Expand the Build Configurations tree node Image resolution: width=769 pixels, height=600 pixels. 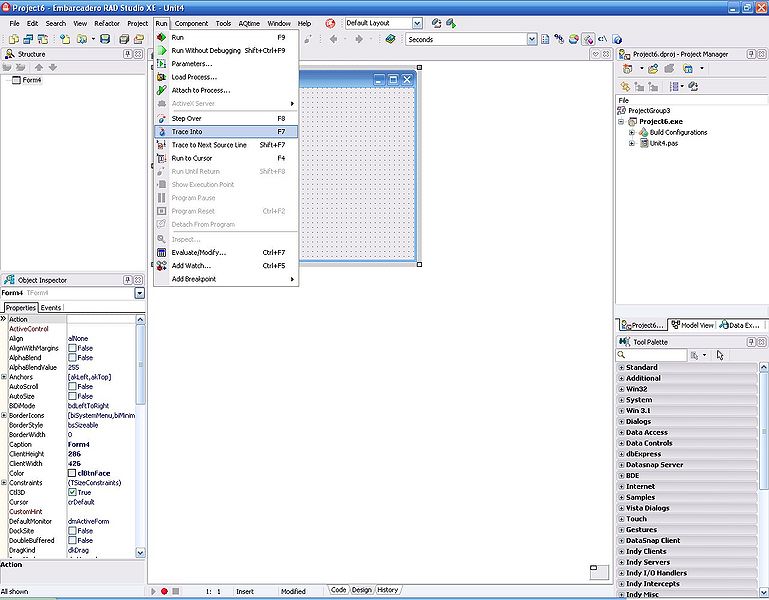point(632,132)
